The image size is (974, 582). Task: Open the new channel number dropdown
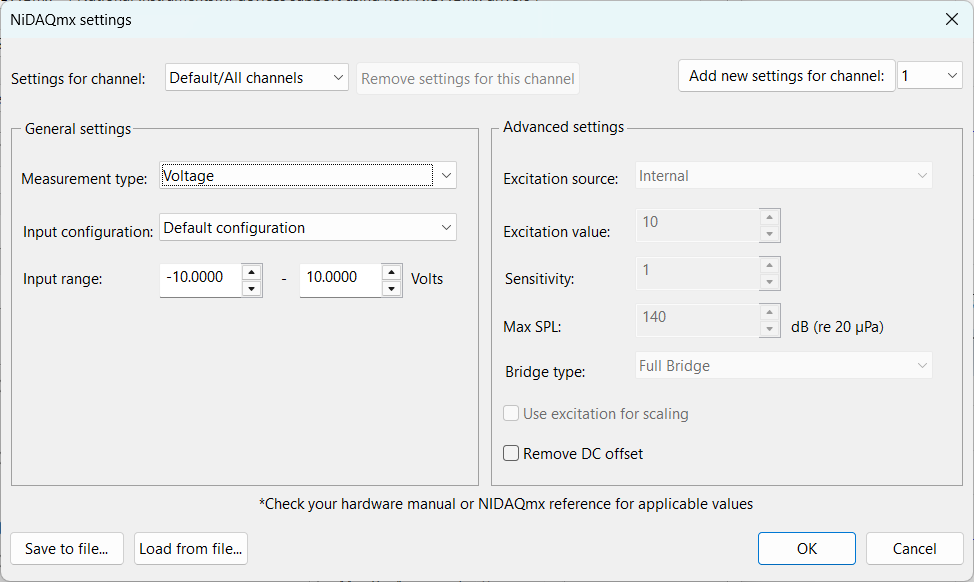tap(929, 76)
